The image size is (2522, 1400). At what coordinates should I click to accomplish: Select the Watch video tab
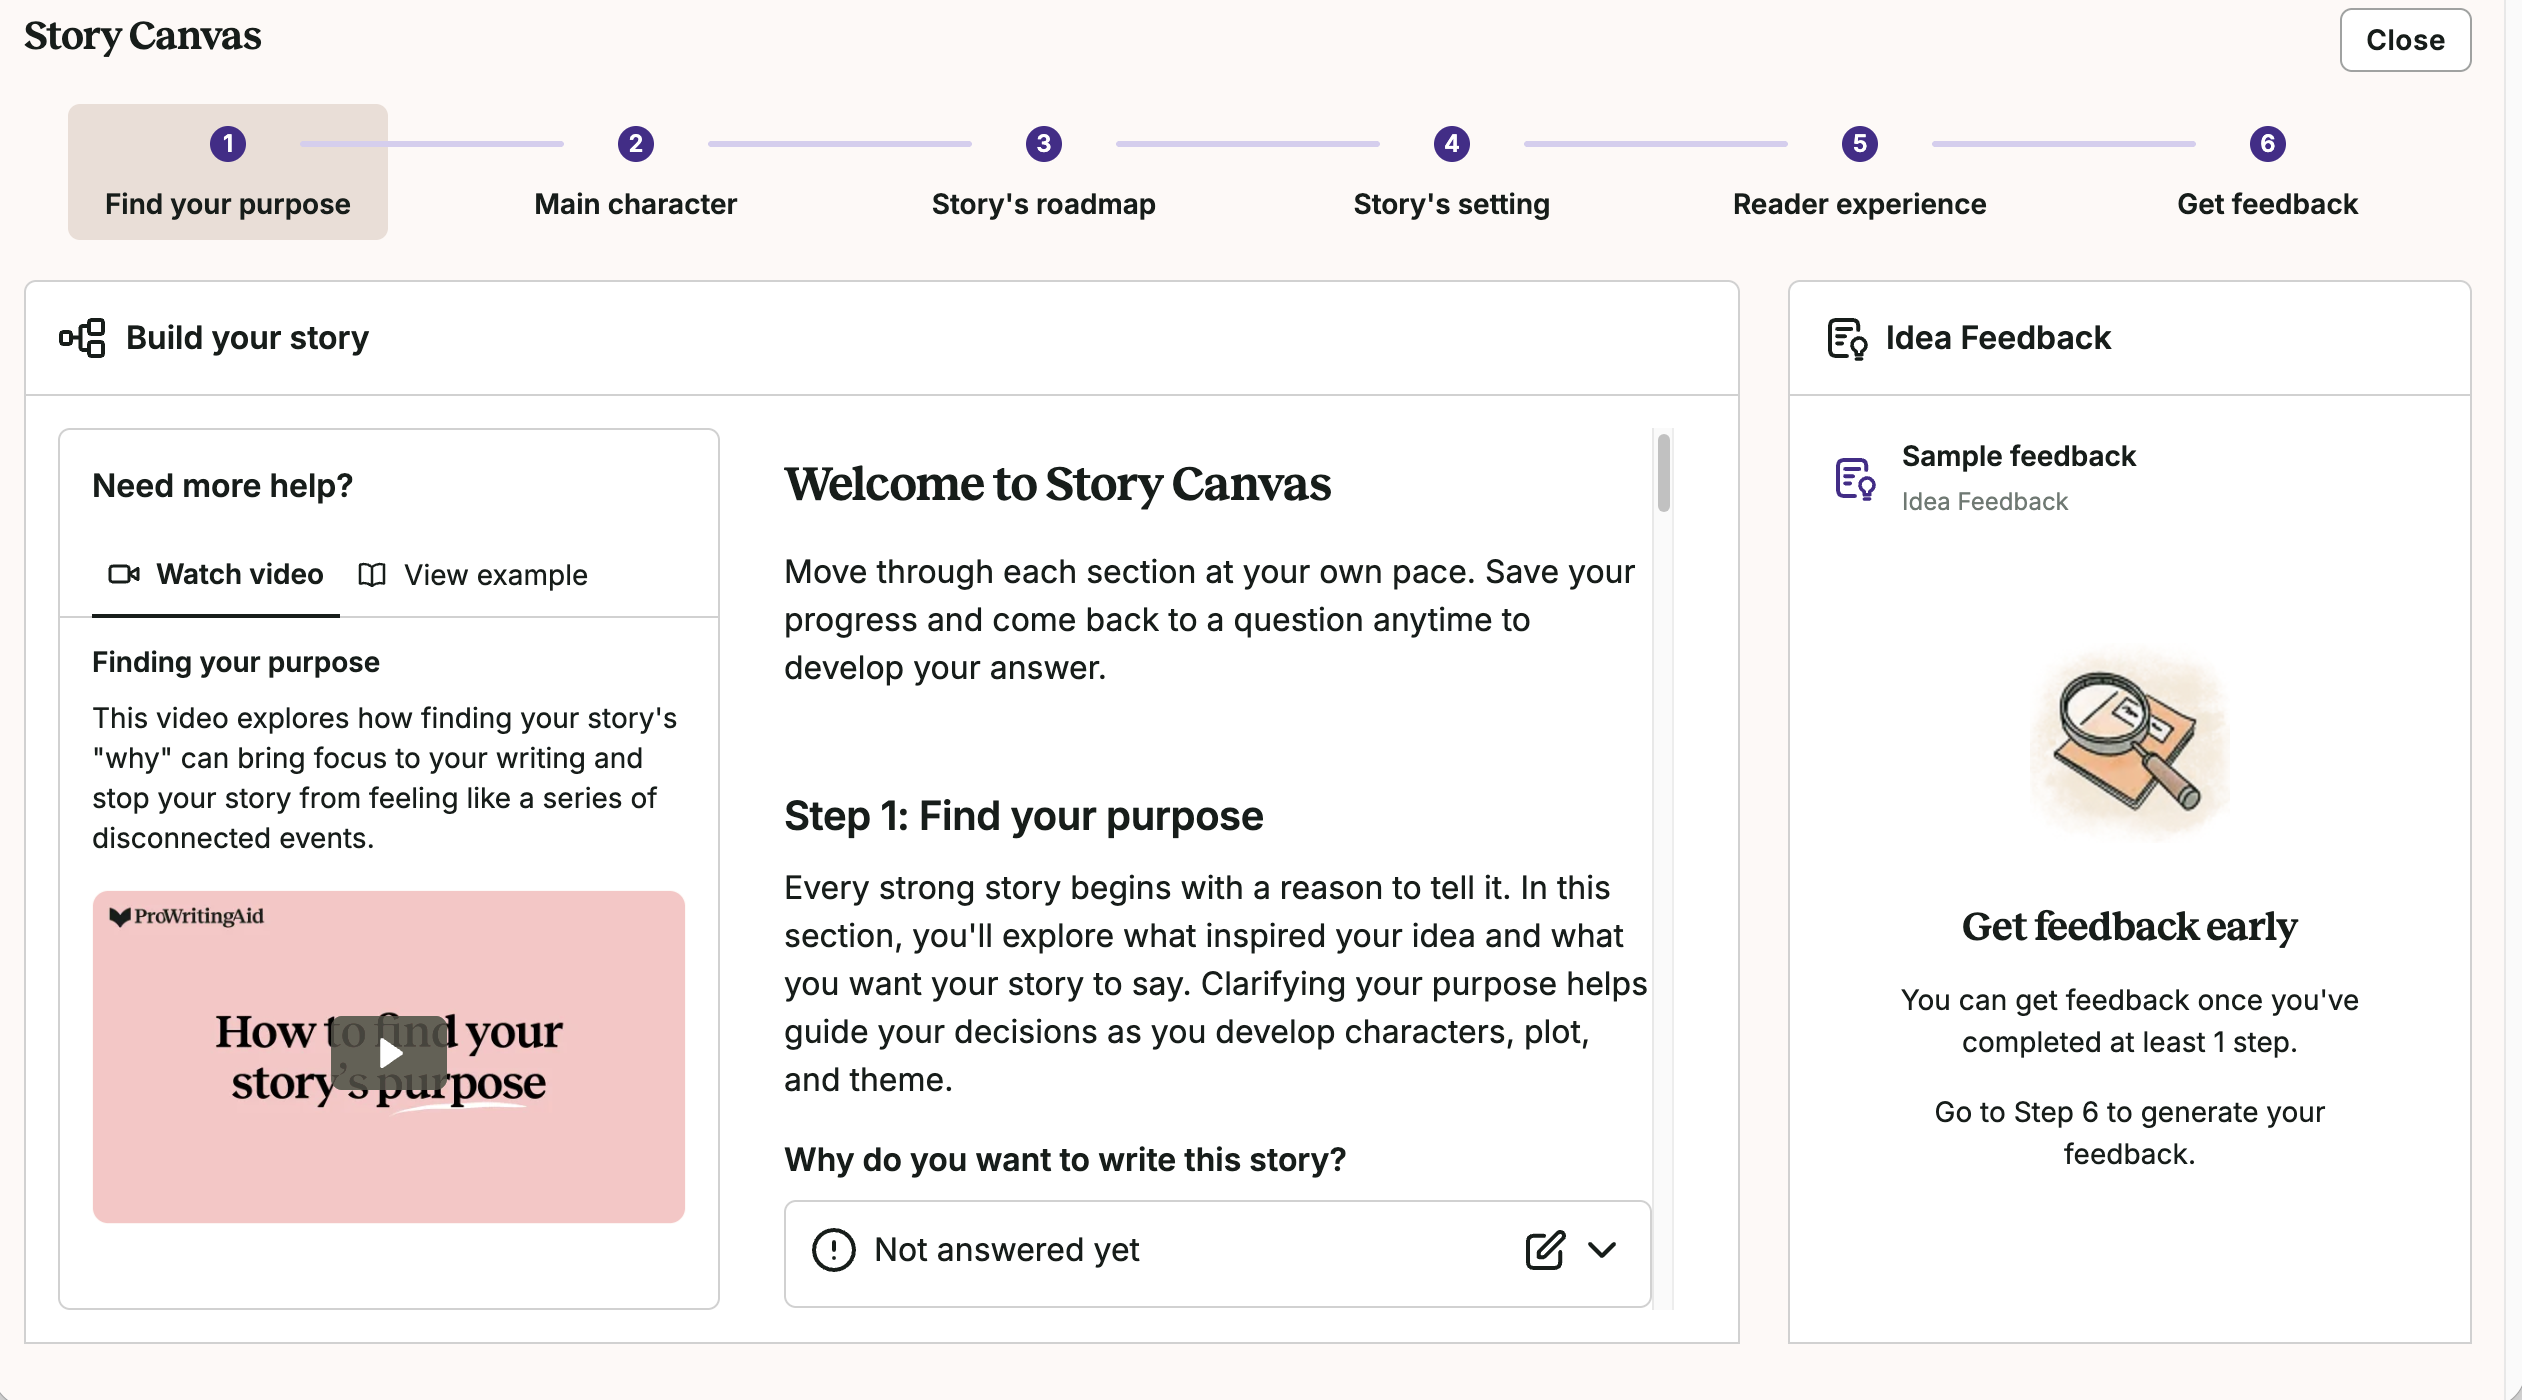click(216, 575)
